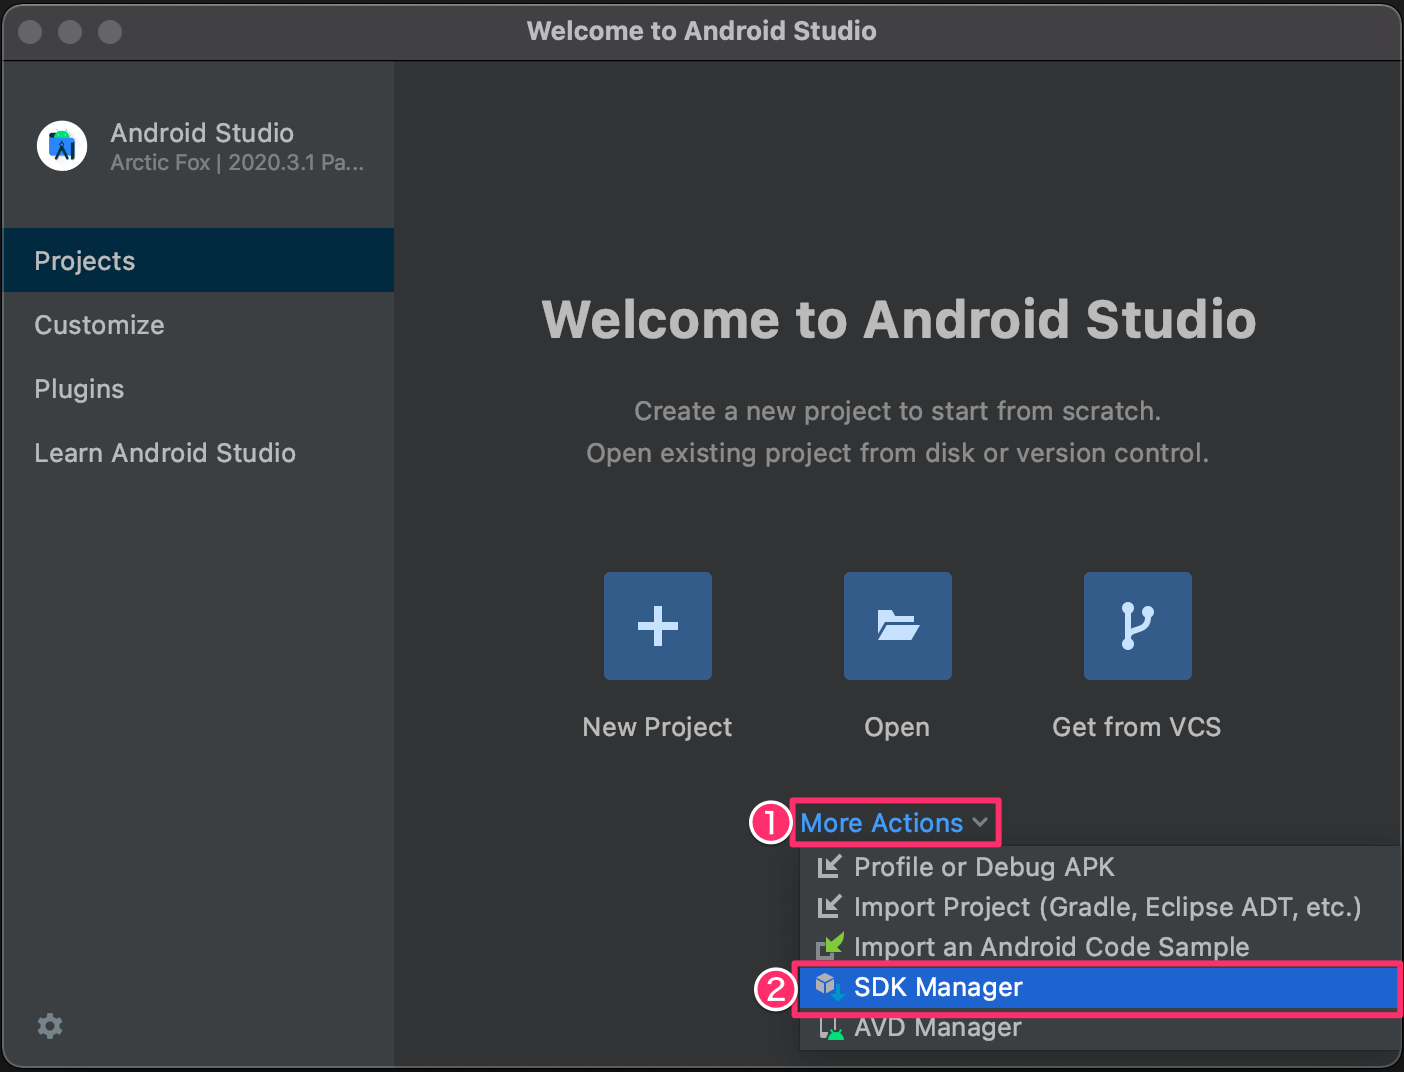
Task: Select Import Project (Gradle, Eclipse ADT) label
Action: (1108, 907)
